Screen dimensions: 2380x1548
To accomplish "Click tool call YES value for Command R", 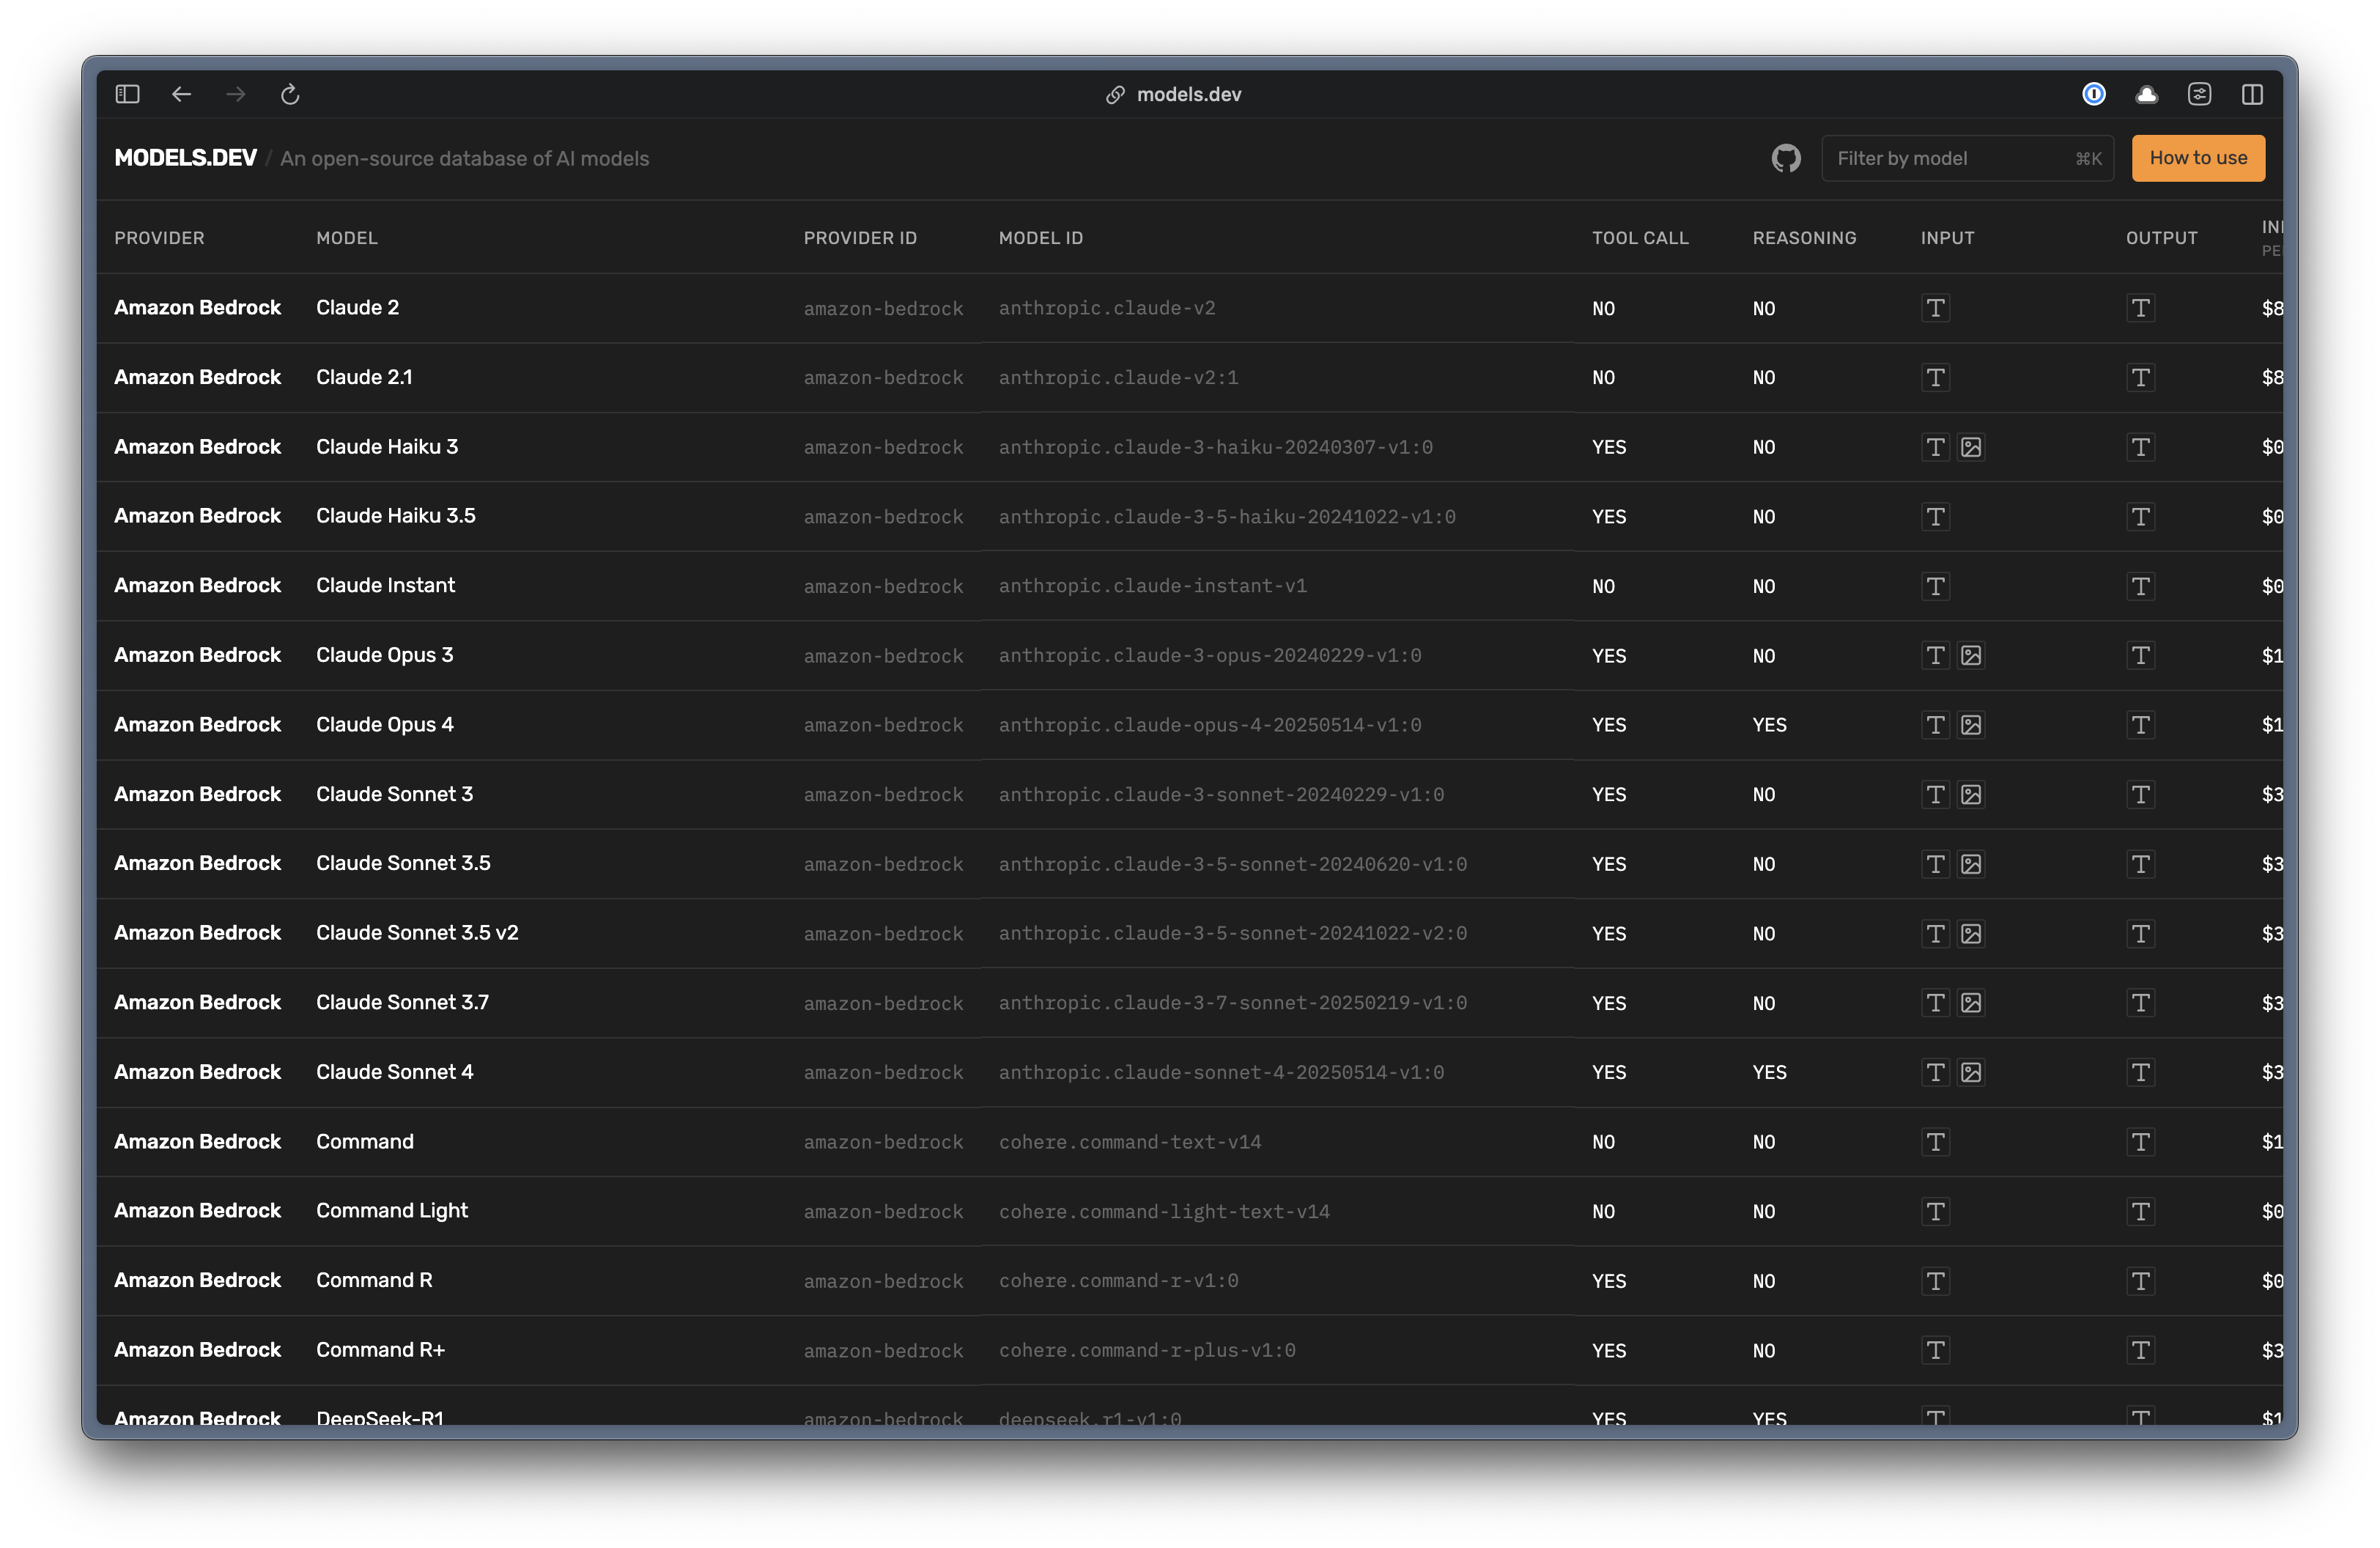I will click(x=1608, y=1281).
